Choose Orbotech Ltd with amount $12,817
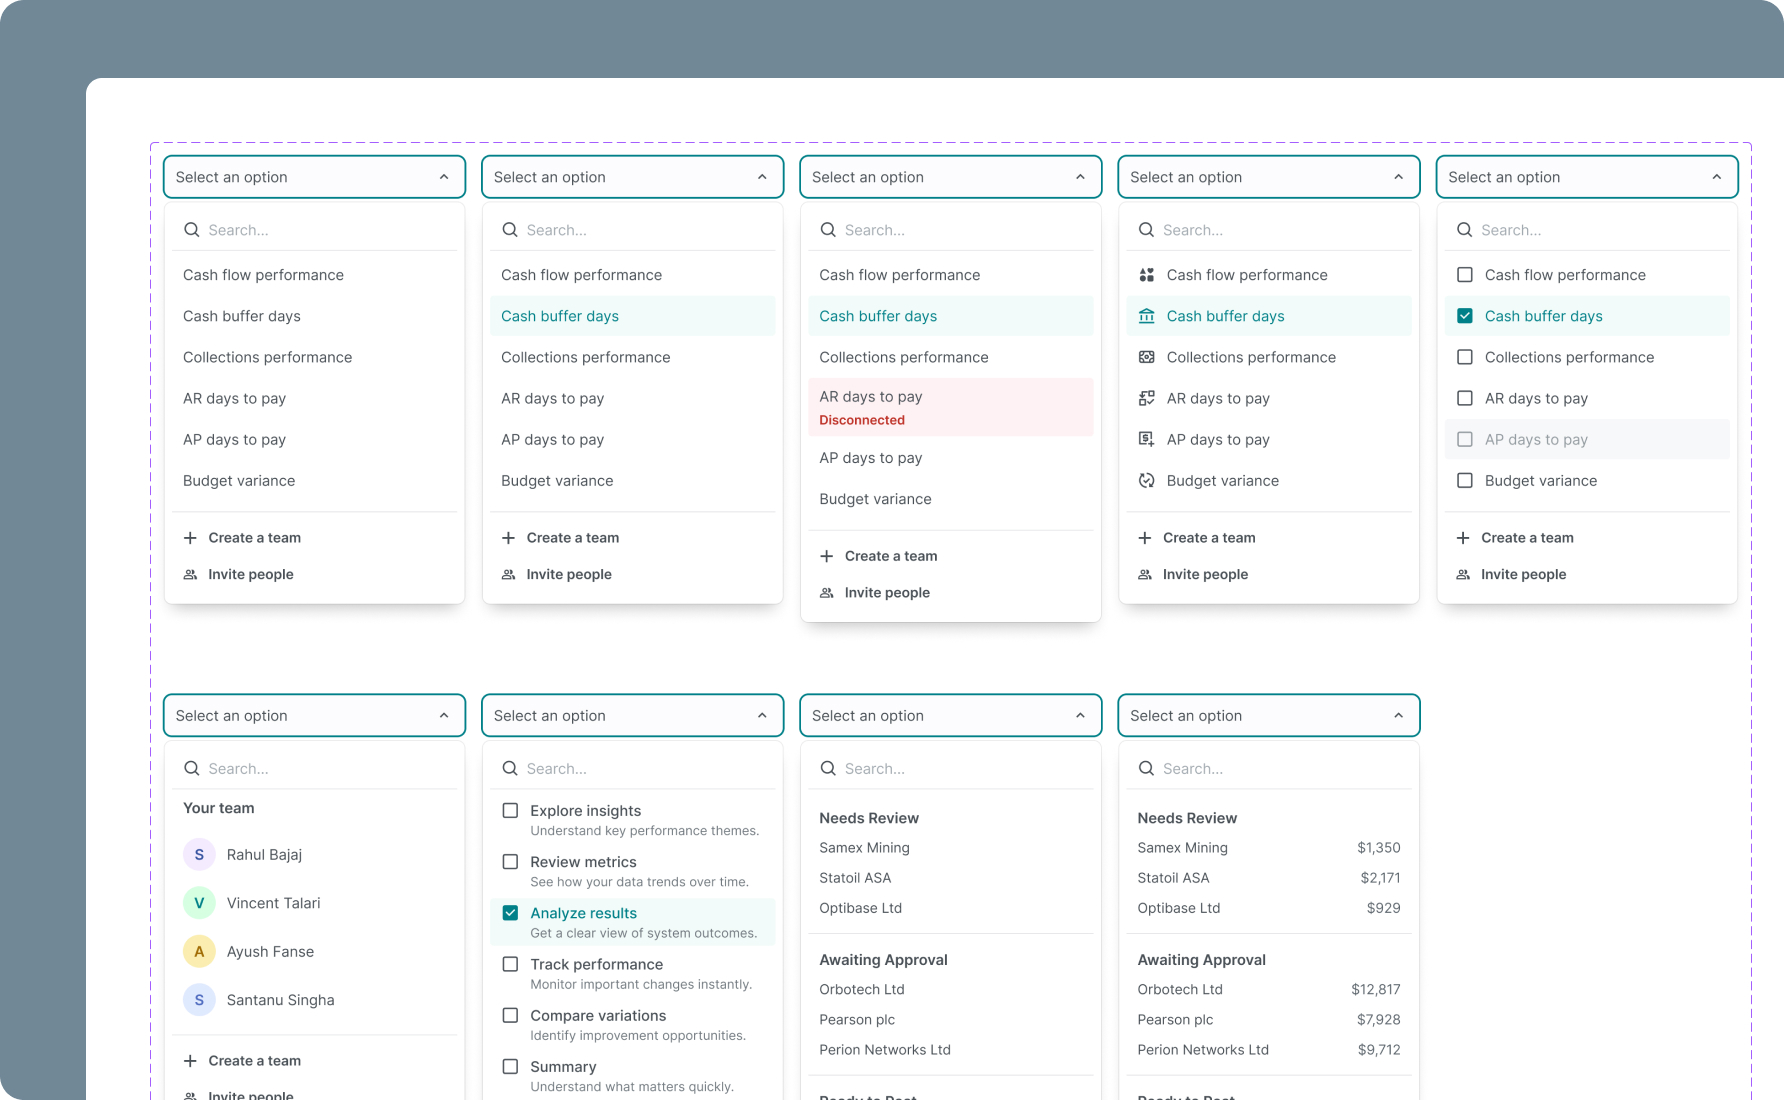Image resolution: width=1784 pixels, height=1100 pixels. coord(1268,990)
